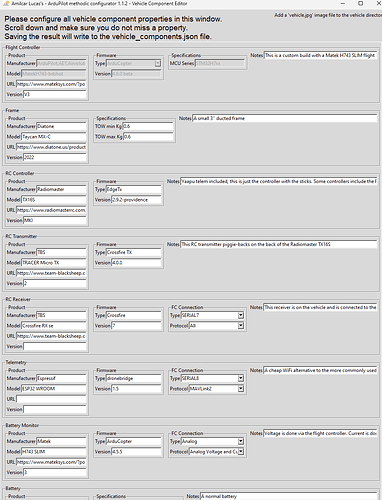Open RC Receiver FC Connection Type dropdown
The height and width of the screenshot is (500, 382).
pos(241,315)
